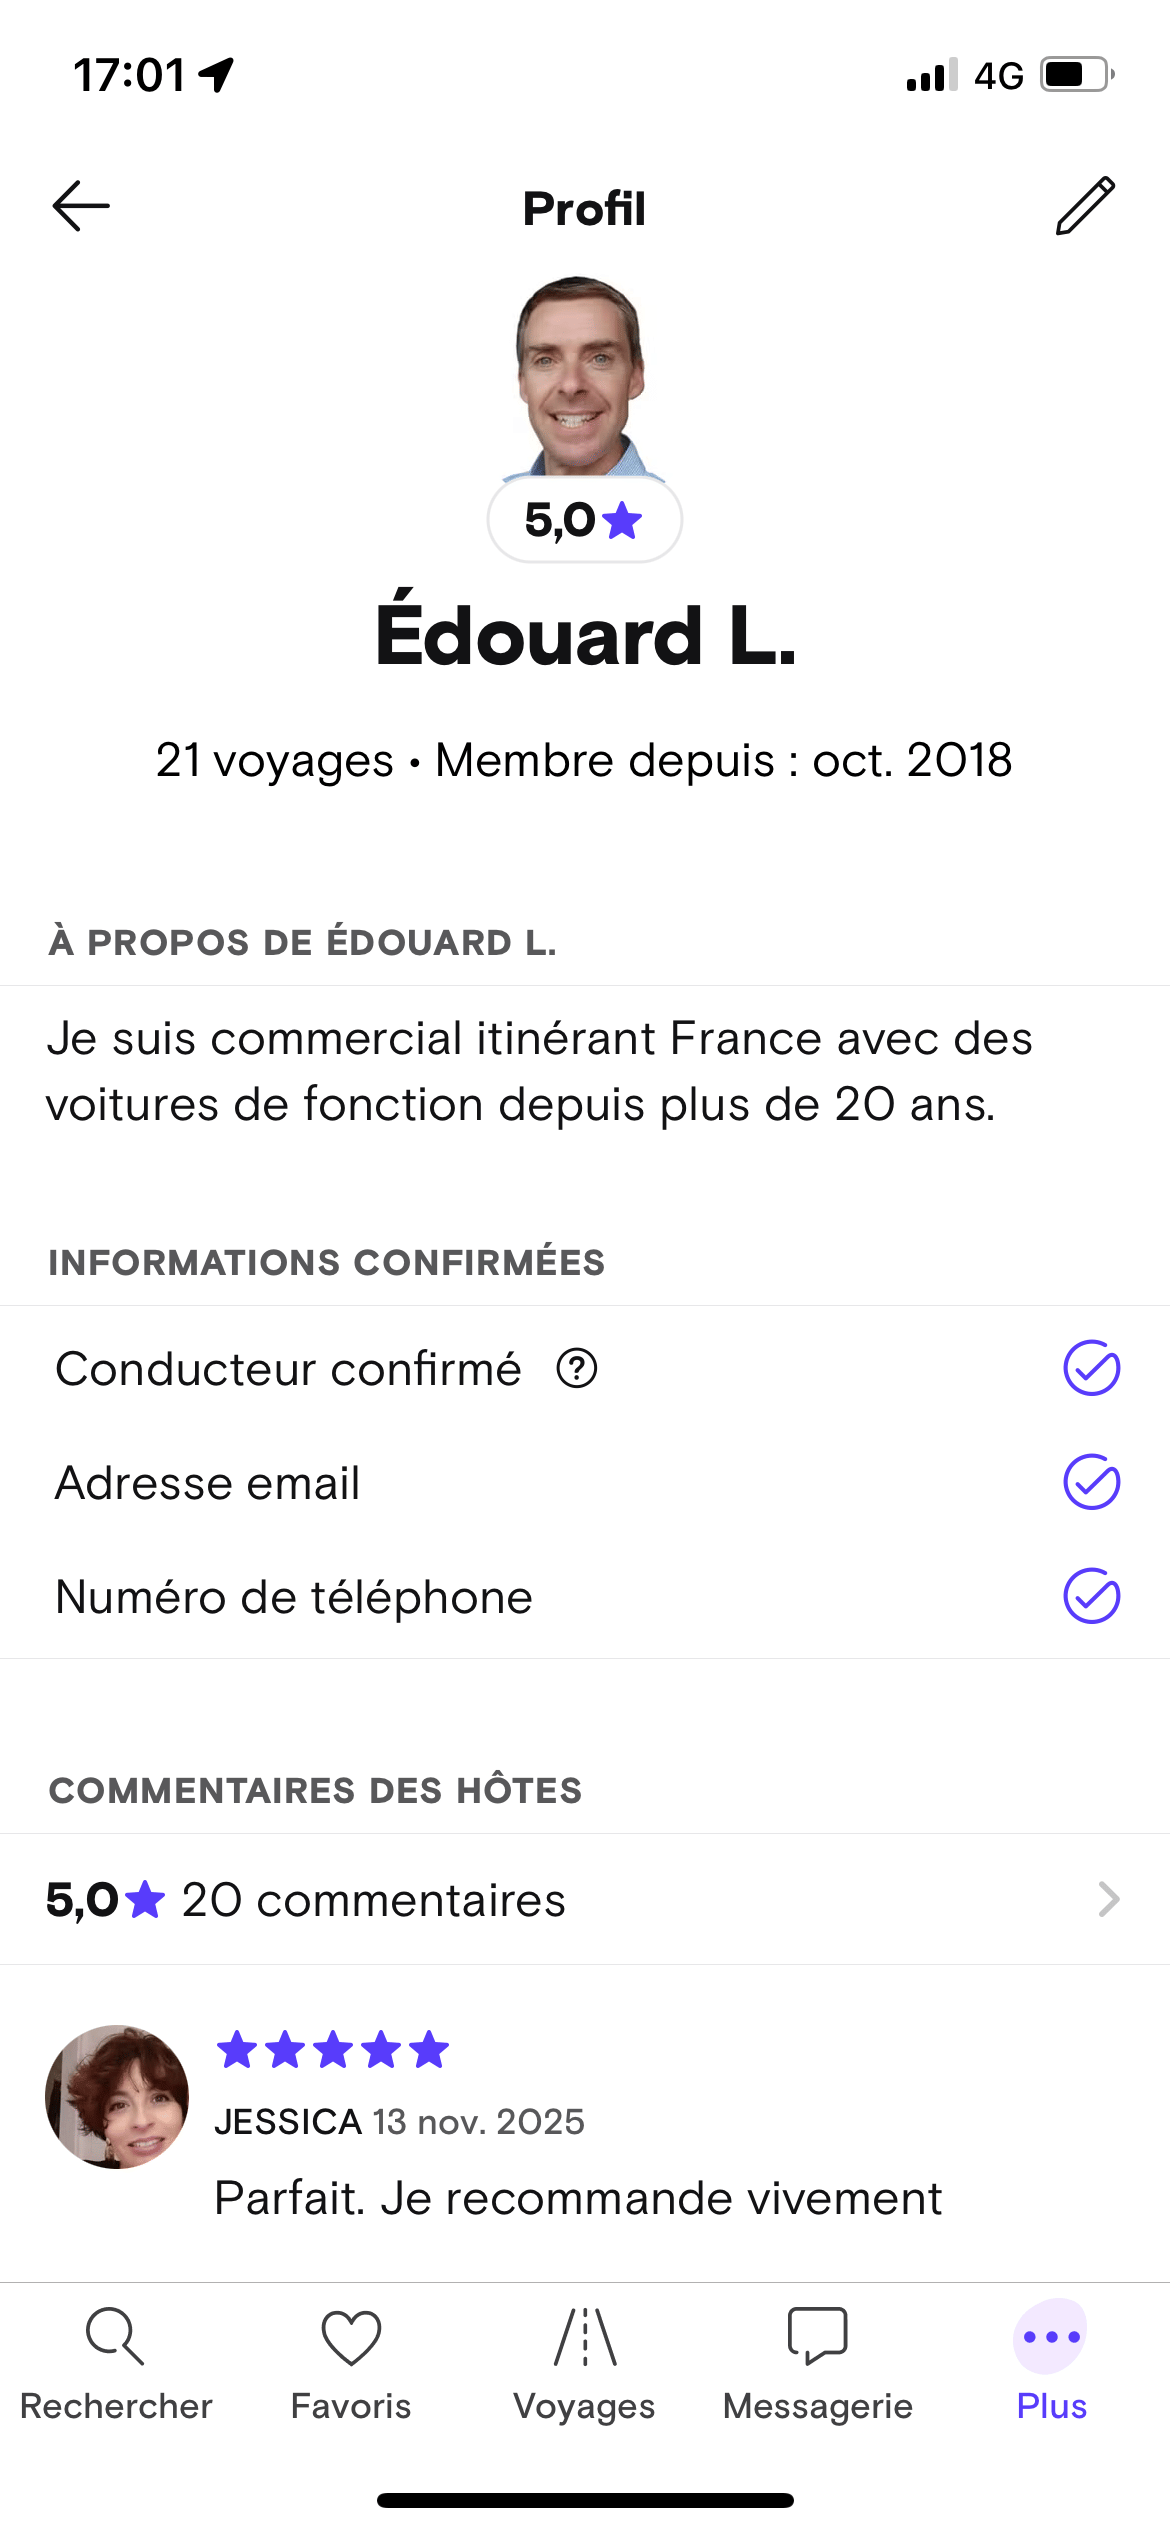This screenshot has height=2532, width=1170.
Task: Tap the battery status indicator
Action: point(1077,75)
